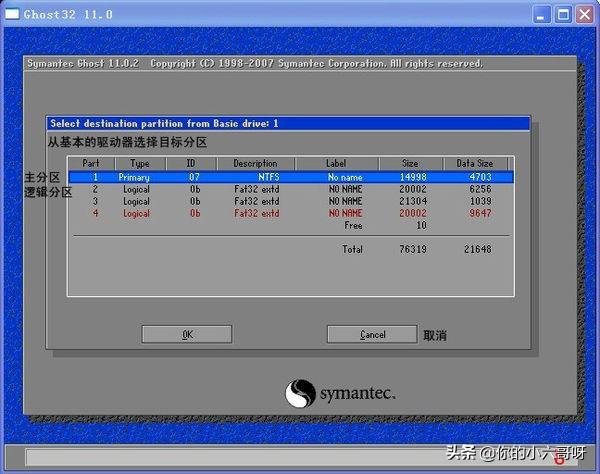The height and width of the screenshot is (474, 600).
Task: Click the Type column header
Action: pos(140,163)
